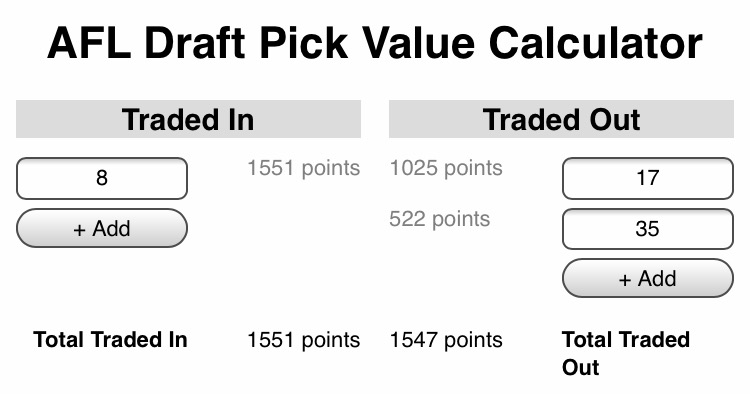Select the 1547 points total

click(x=446, y=340)
